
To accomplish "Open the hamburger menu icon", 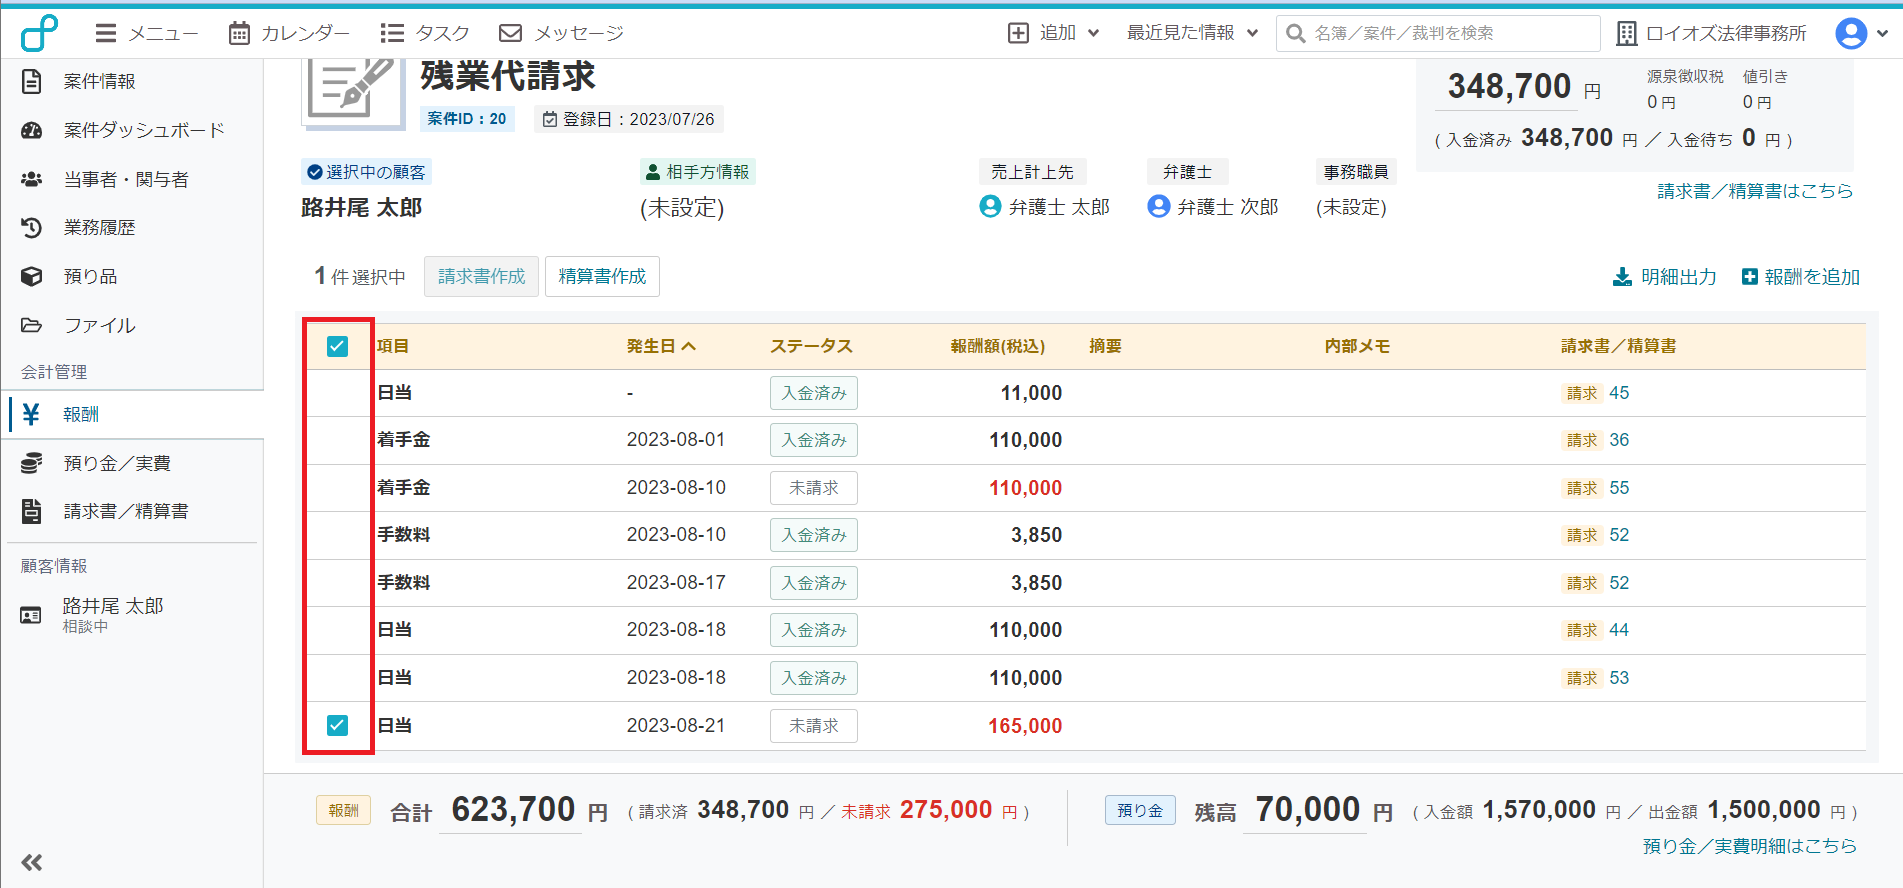I will pyautogui.click(x=106, y=33).
